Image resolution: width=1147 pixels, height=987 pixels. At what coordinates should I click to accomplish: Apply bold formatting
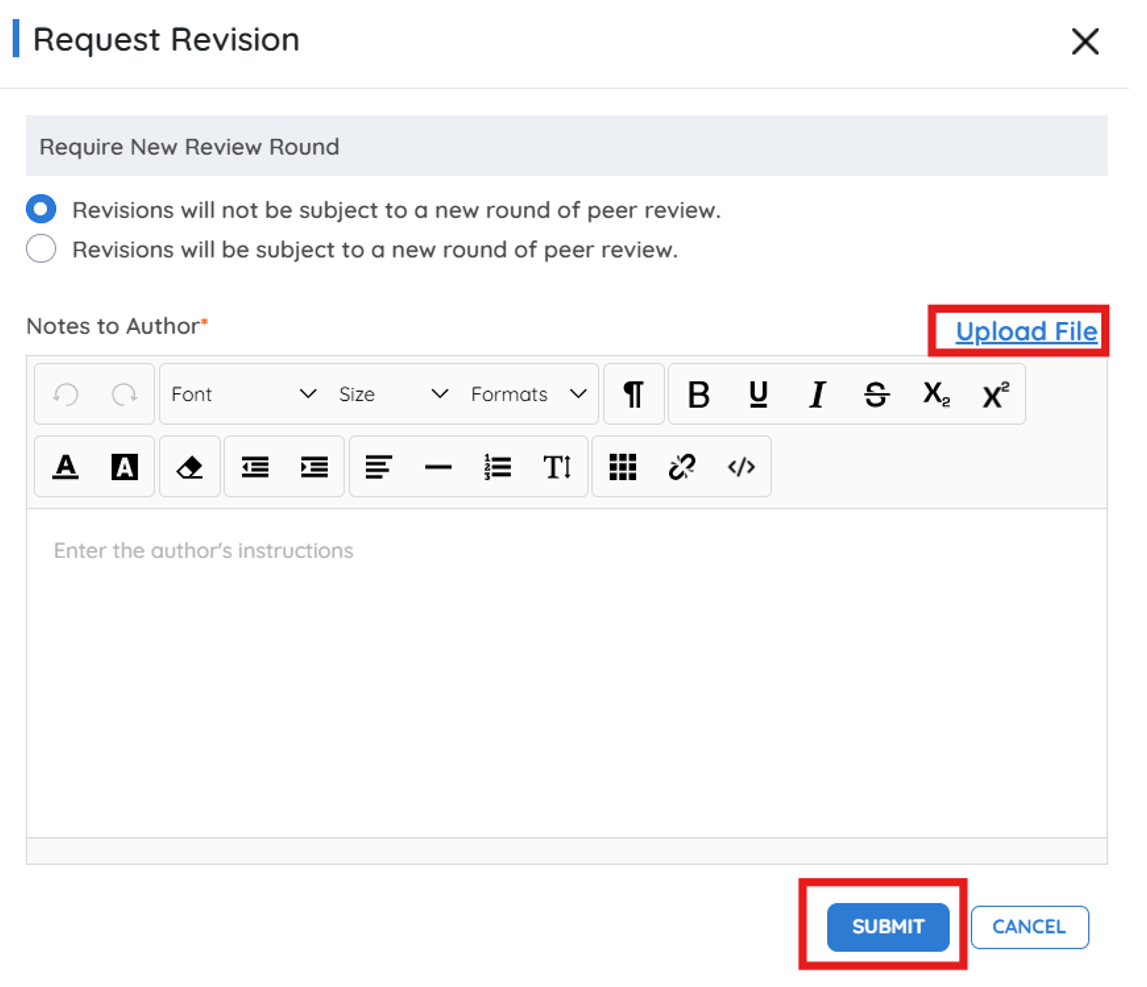[x=699, y=395]
